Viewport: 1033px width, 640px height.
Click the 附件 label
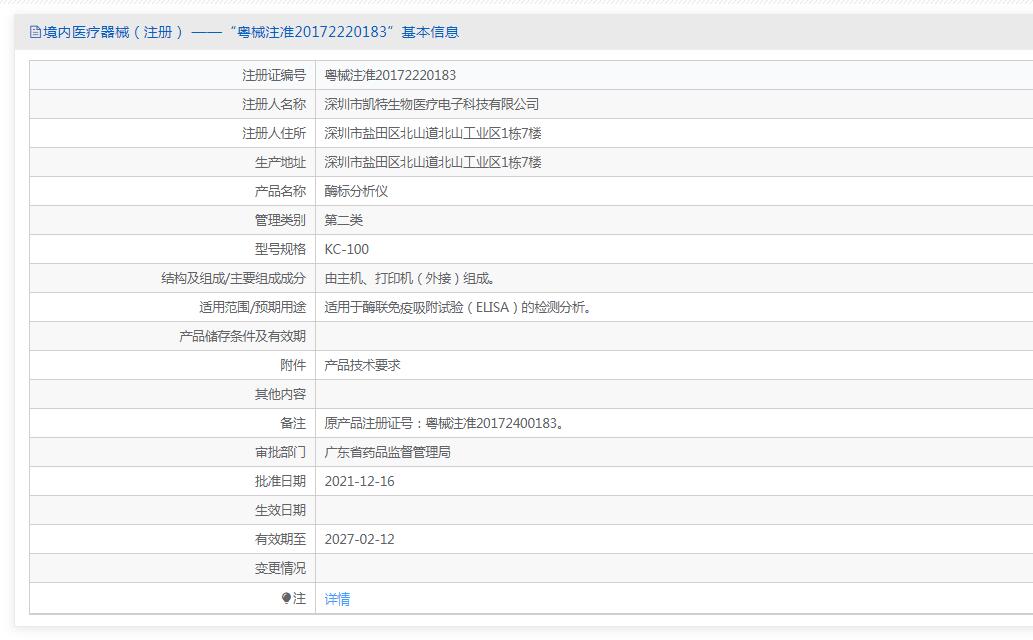(293, 365)
